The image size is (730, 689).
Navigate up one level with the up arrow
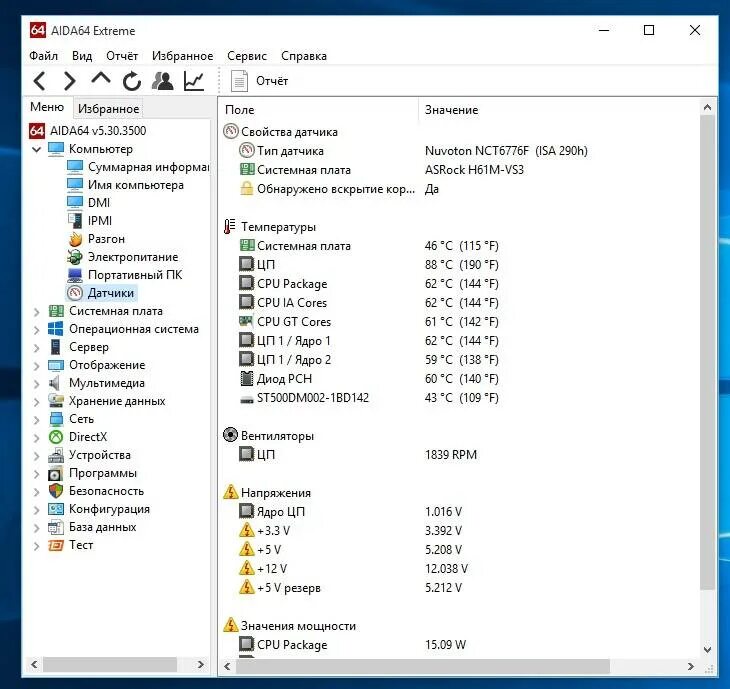point(101,78)
